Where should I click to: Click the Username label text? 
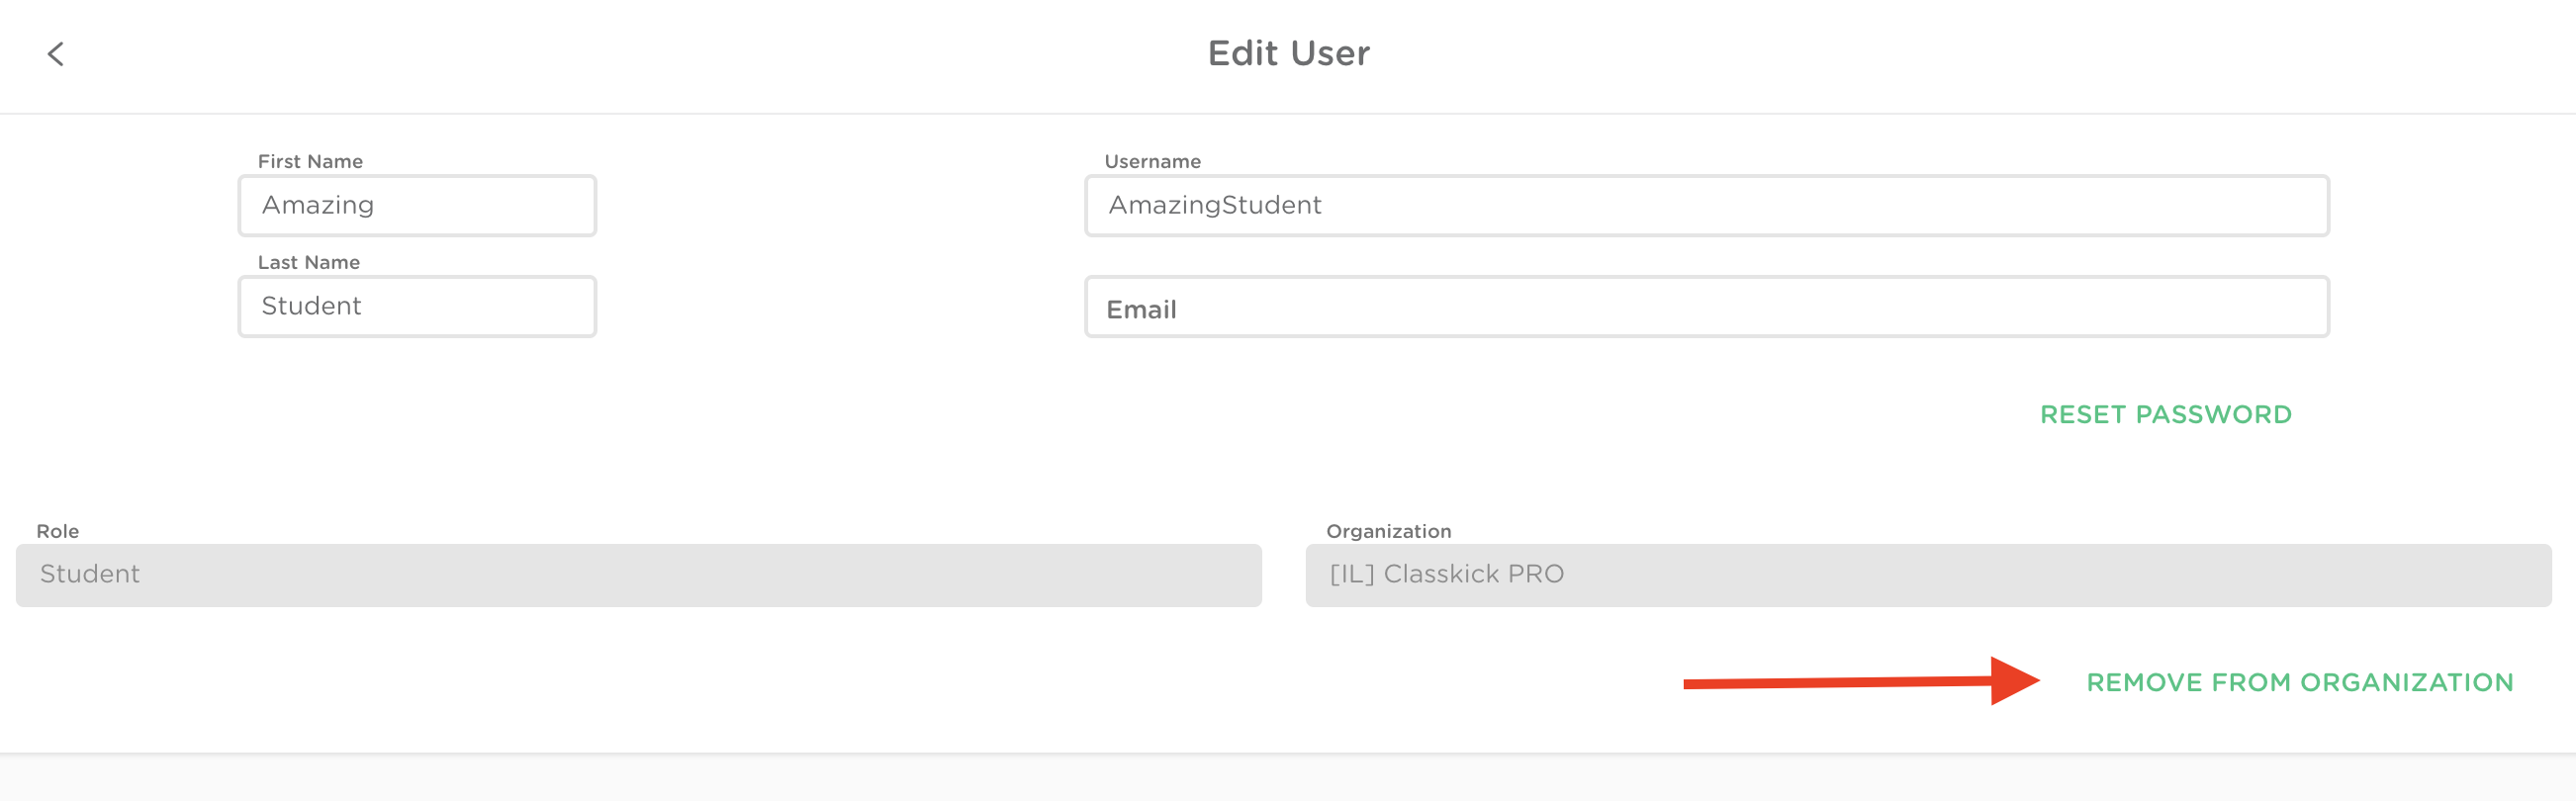click(x=1152, y=162)
